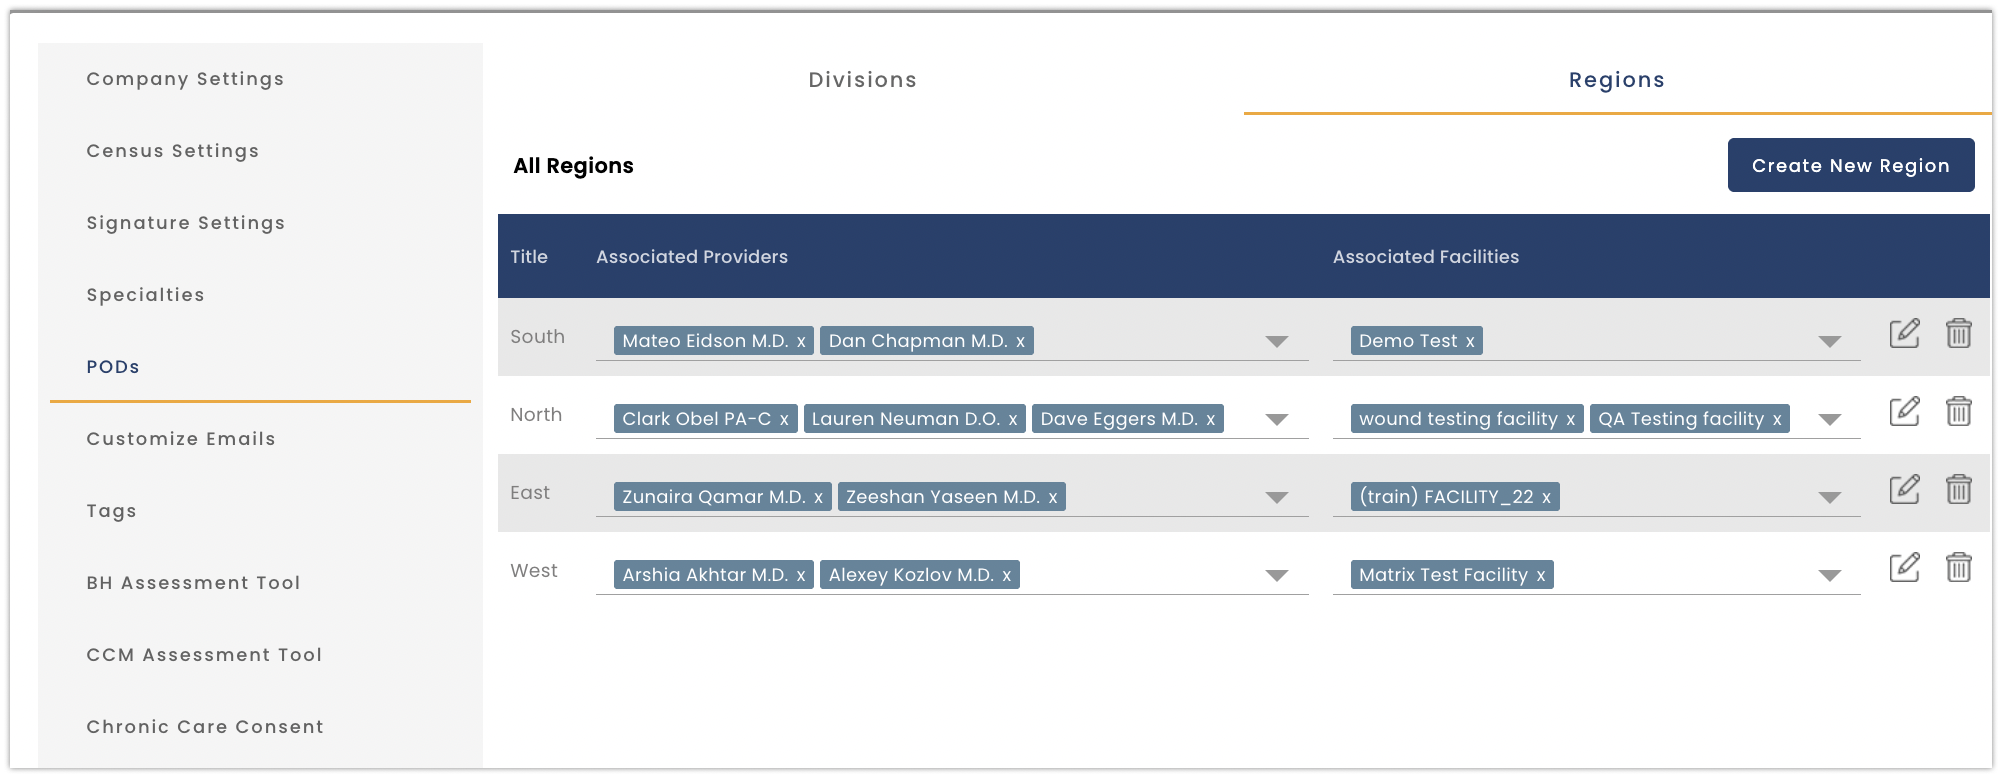This screenshot has width=2002, height=778.
Task: Expand North providers dropdown
Action: [x=1276, y=420]
